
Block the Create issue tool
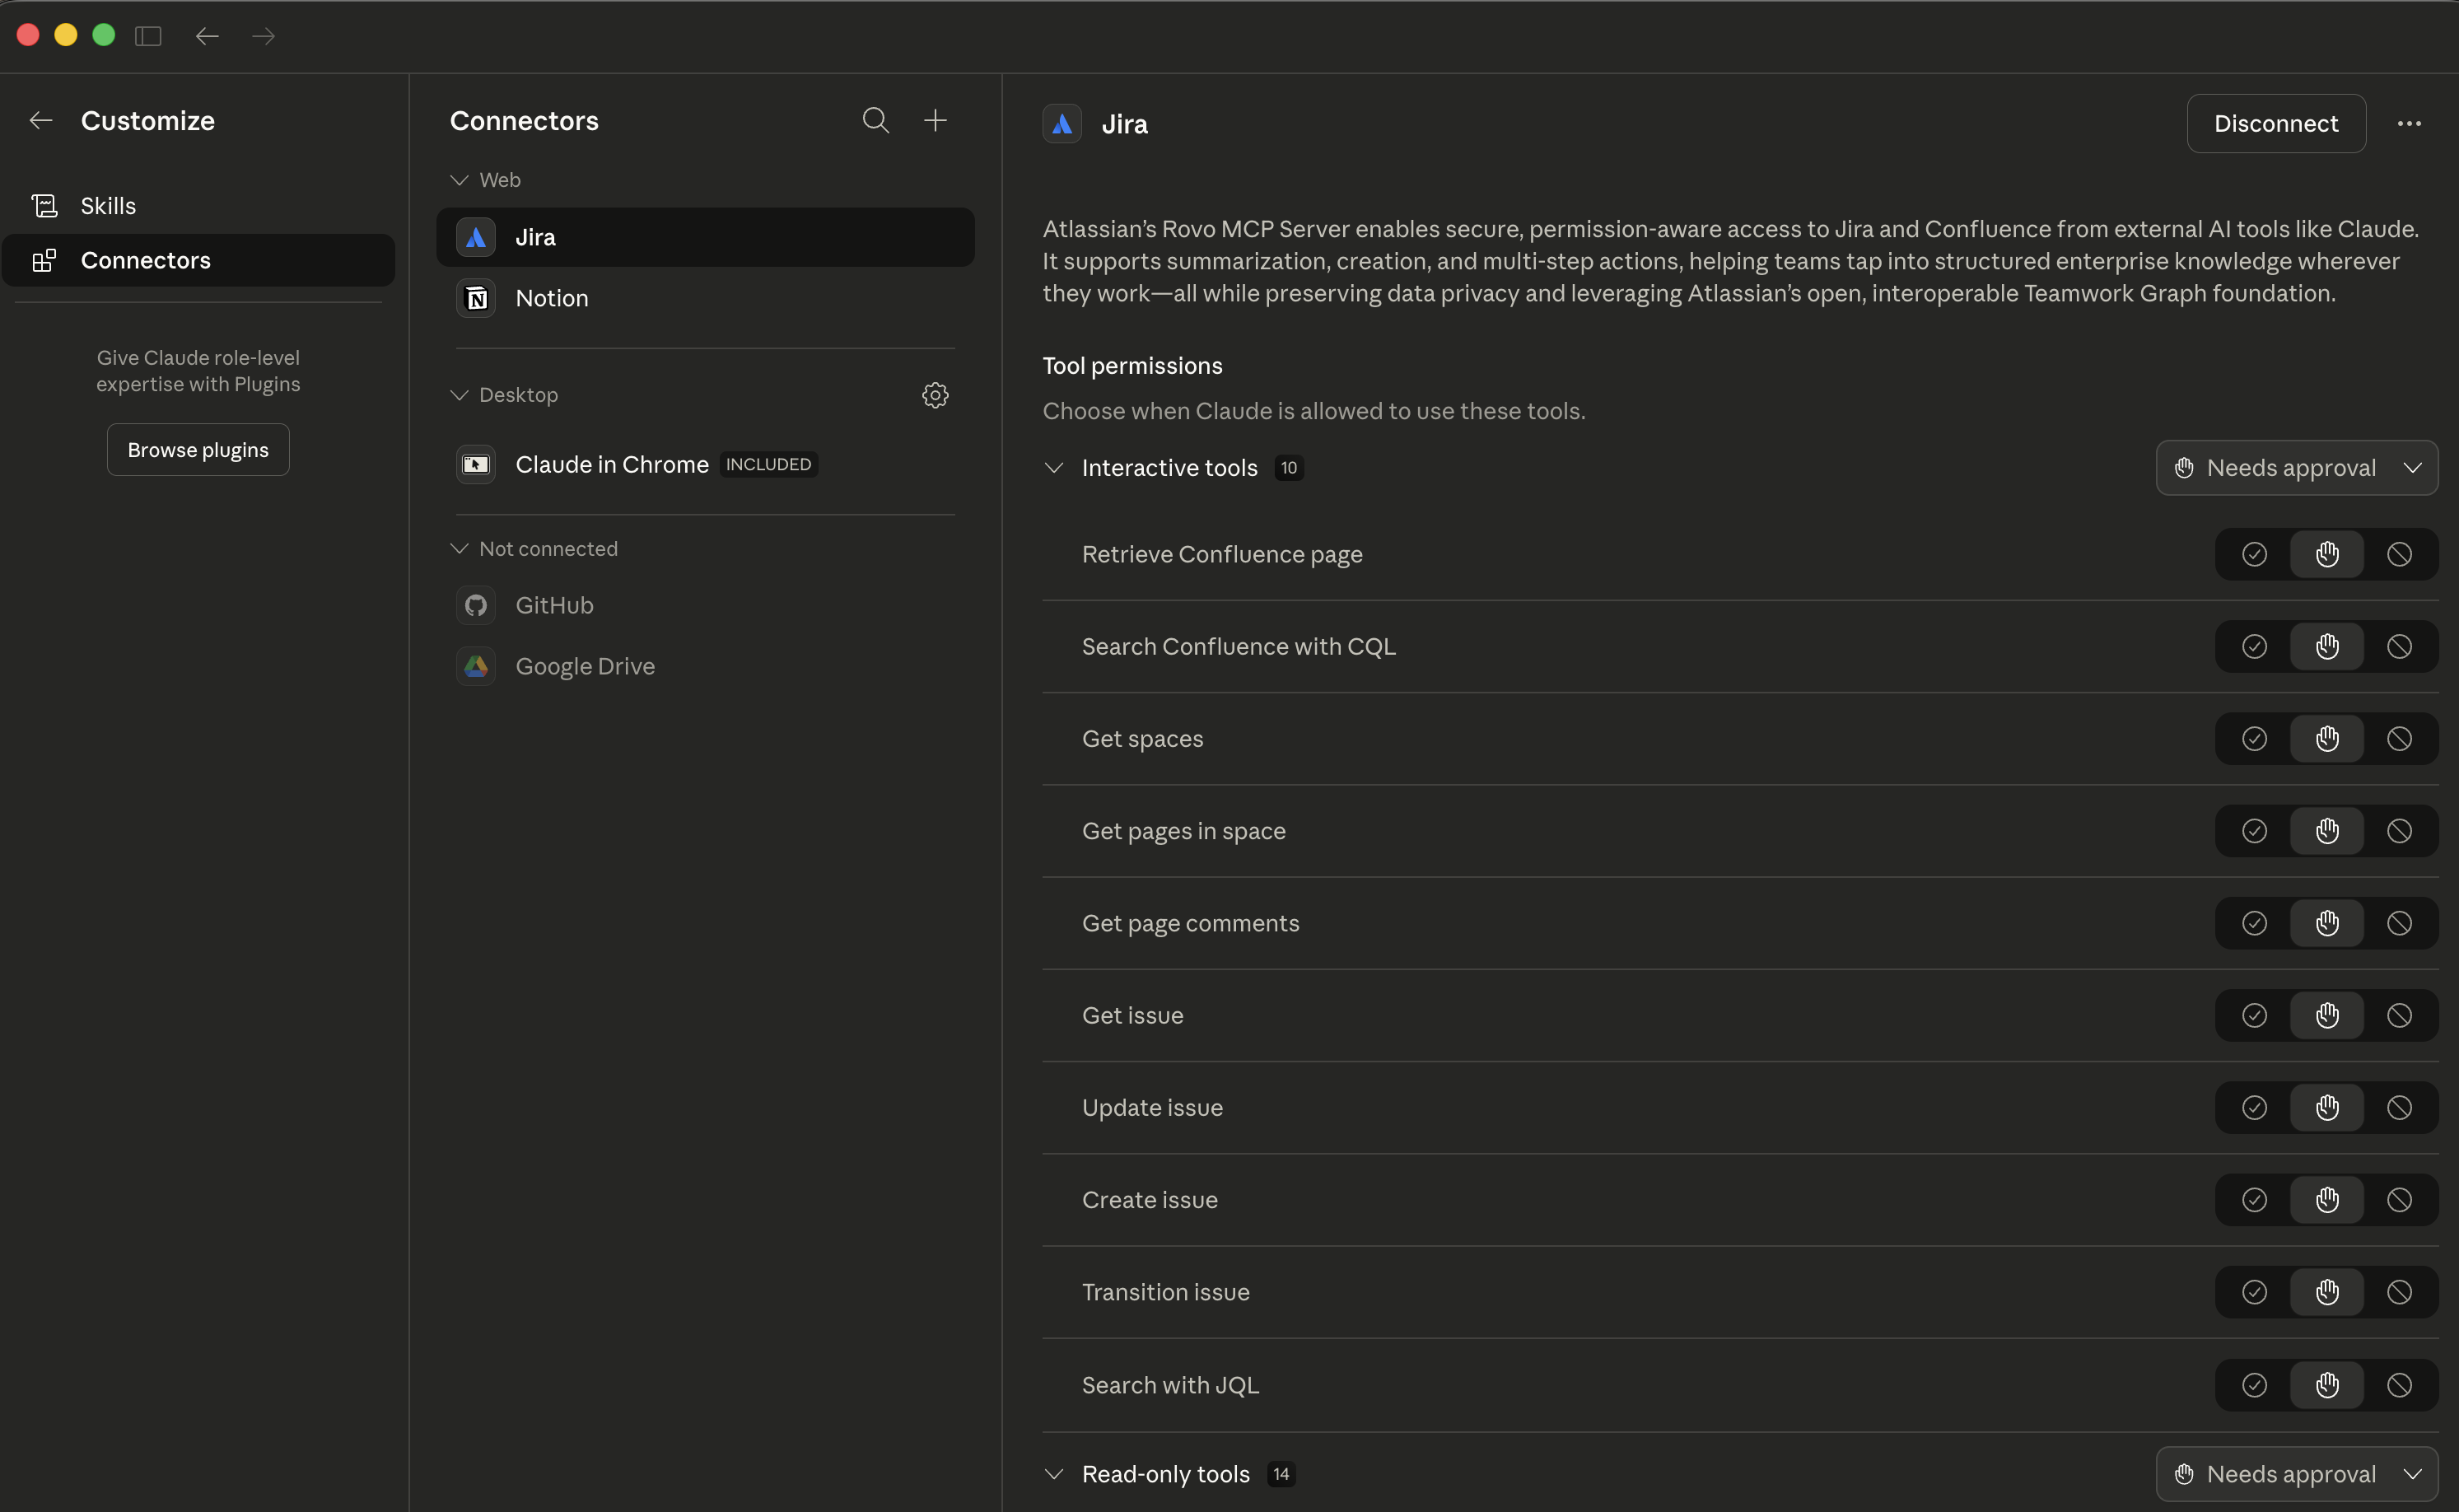[x=2399, y=1200]
